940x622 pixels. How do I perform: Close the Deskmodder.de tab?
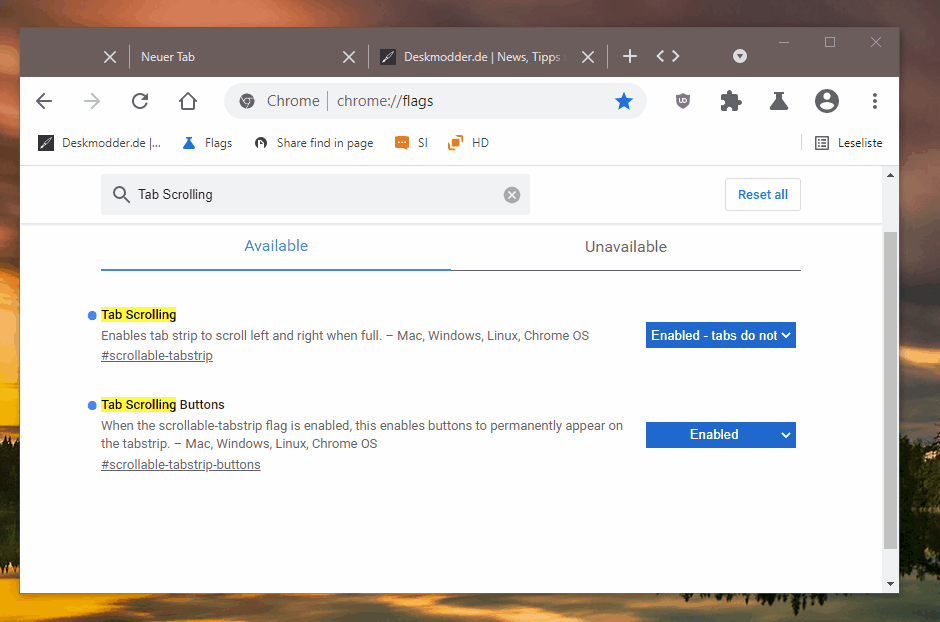(588, 57)
